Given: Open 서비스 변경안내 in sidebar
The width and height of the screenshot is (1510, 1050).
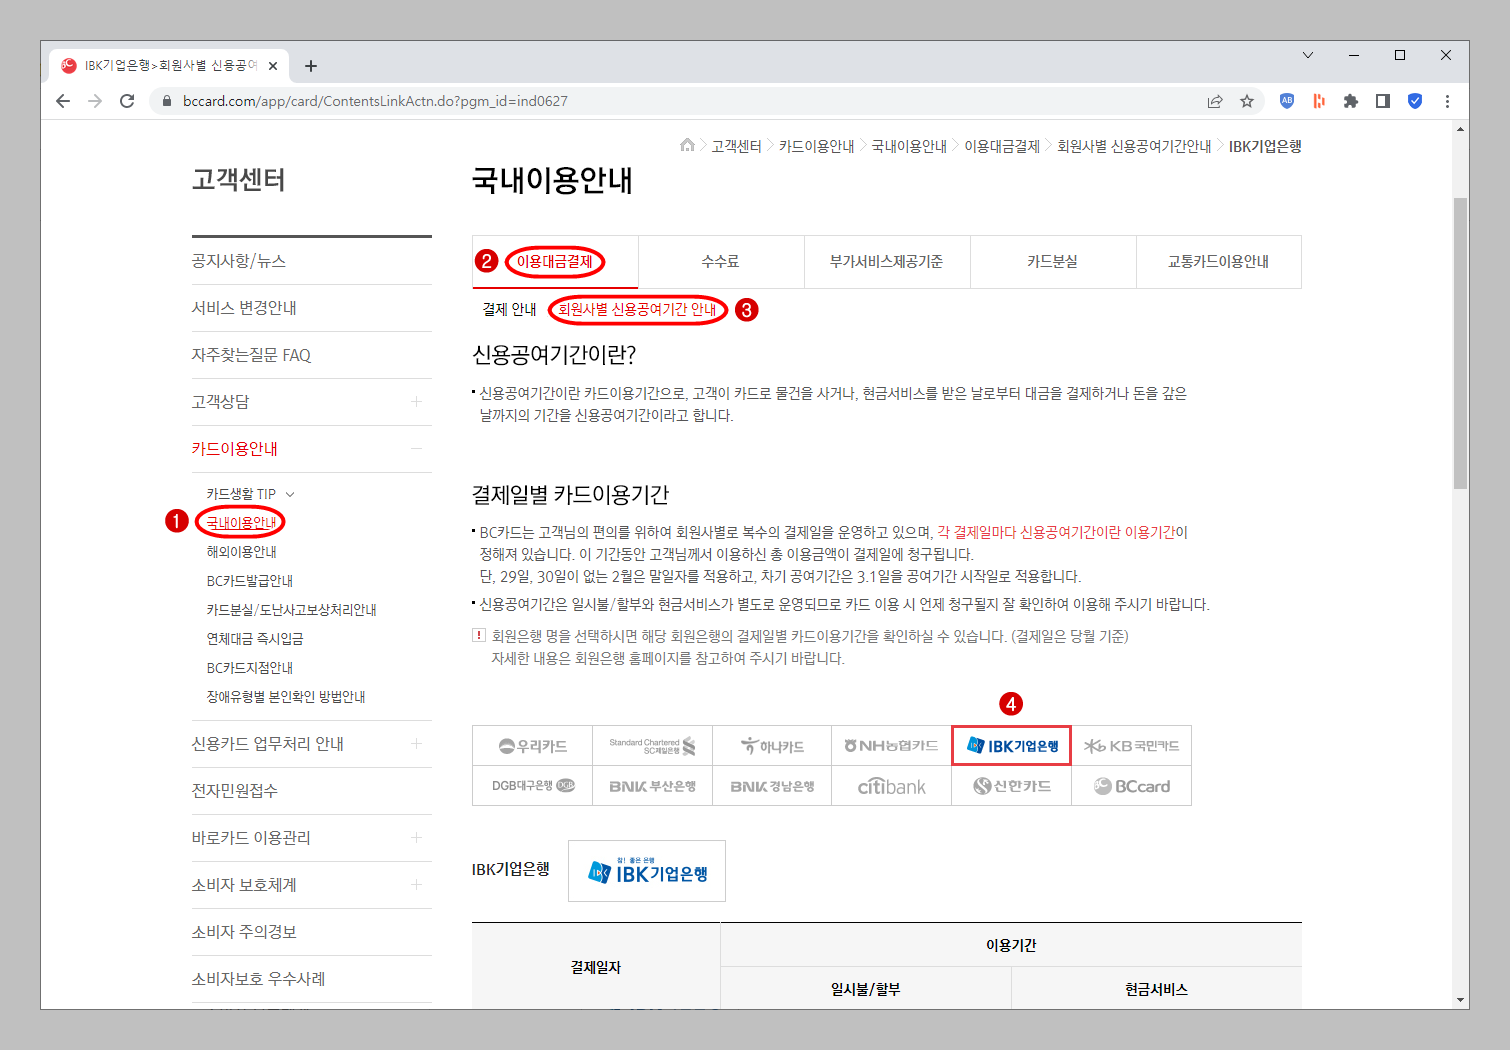Looking at the screenshot, I should click(x=244, y=308).
